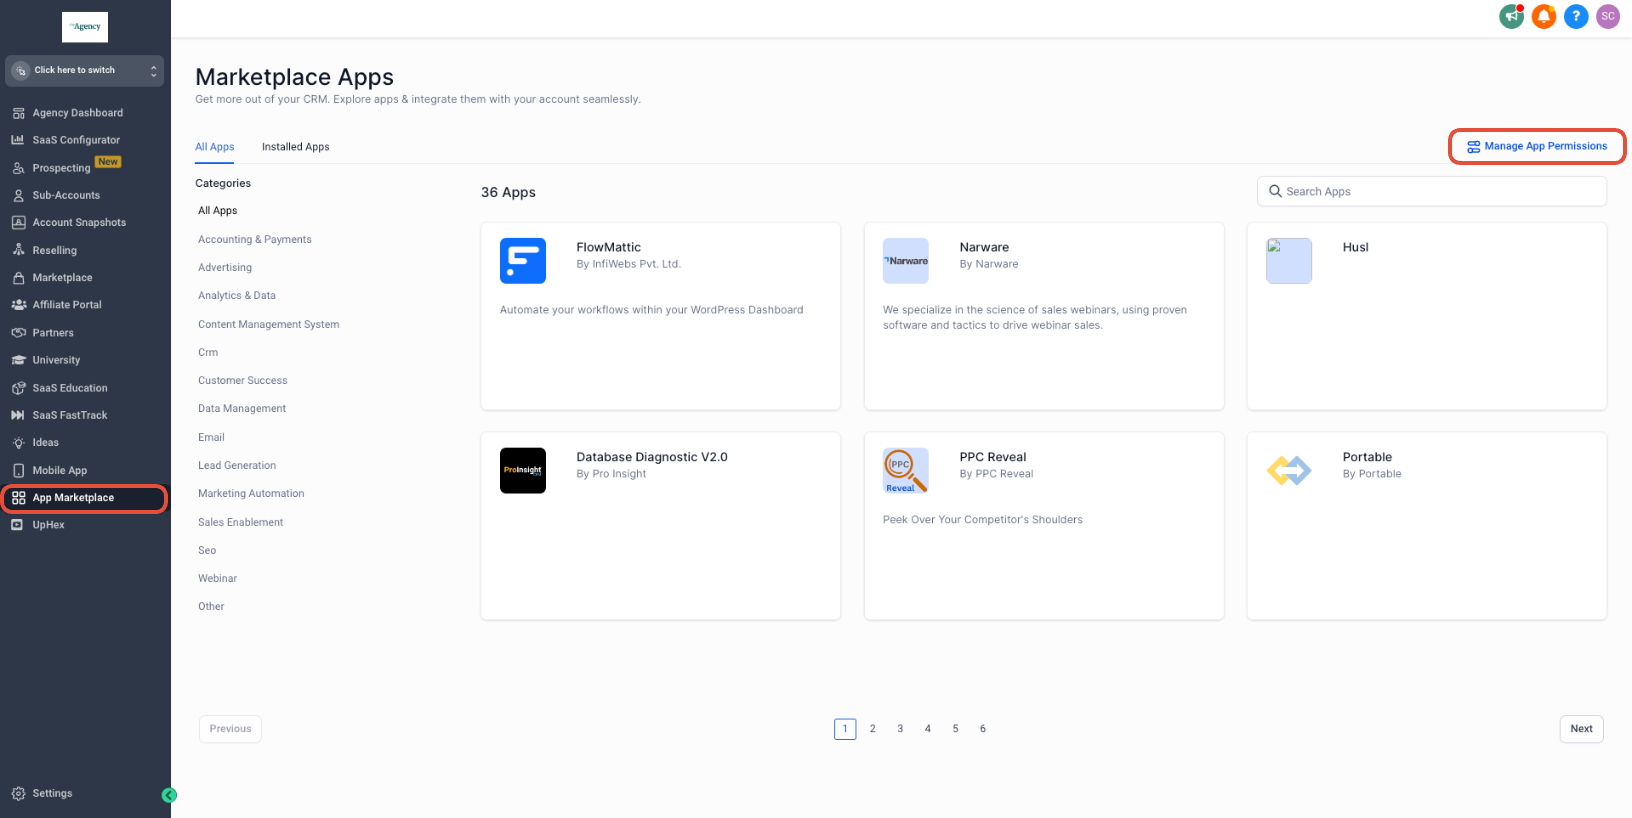
Task: Select the Webinar category
Action: pos(218,579)
